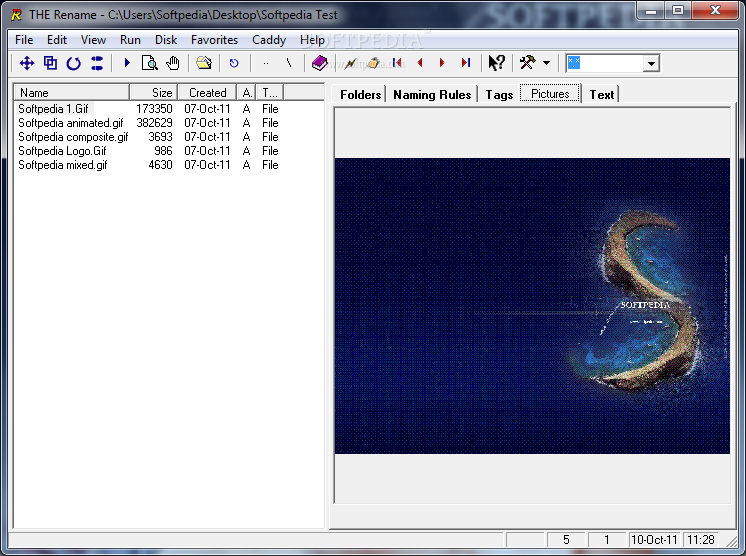
Task: Click the file mask input field
Action: (605, 63)
